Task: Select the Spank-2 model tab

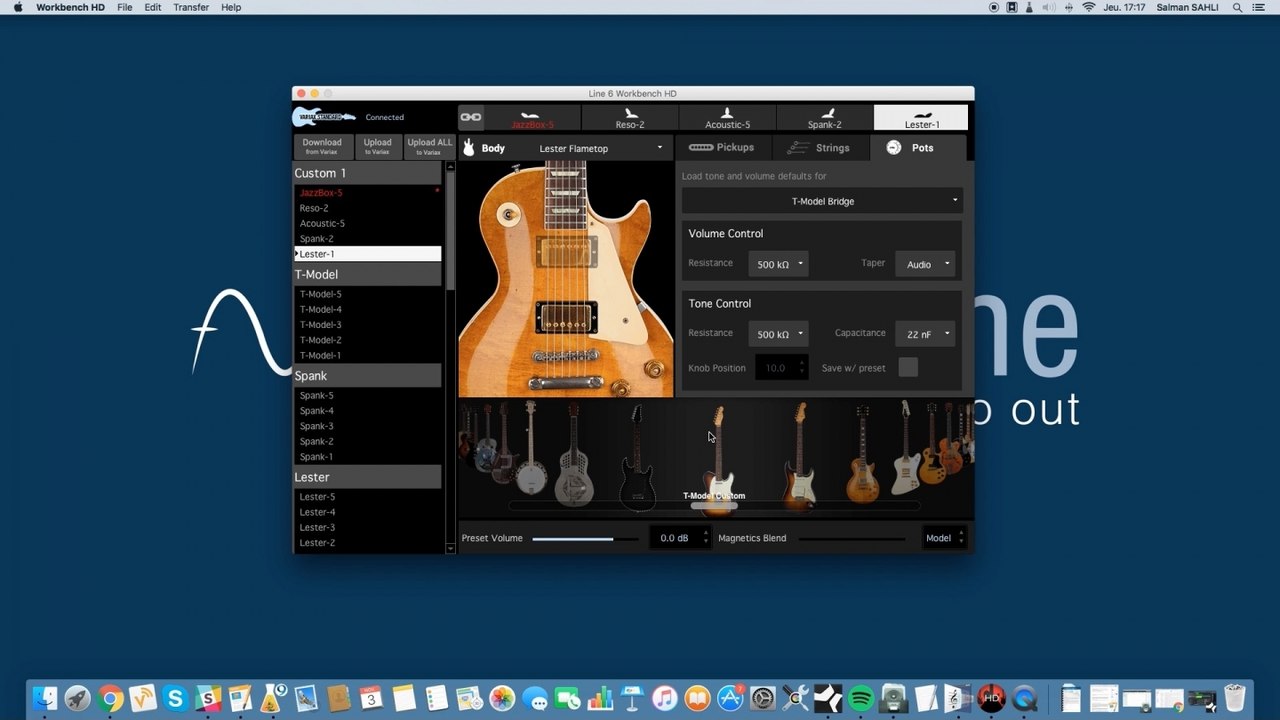Action: [824, 118]
